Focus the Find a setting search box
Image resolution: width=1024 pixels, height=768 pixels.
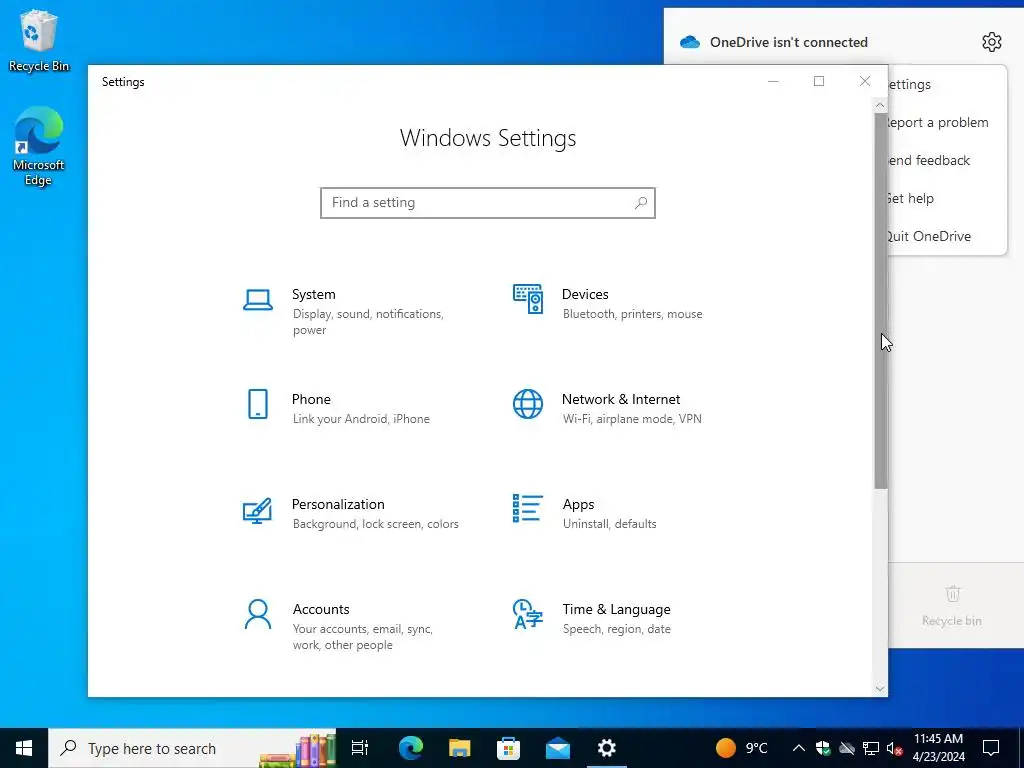488,203
